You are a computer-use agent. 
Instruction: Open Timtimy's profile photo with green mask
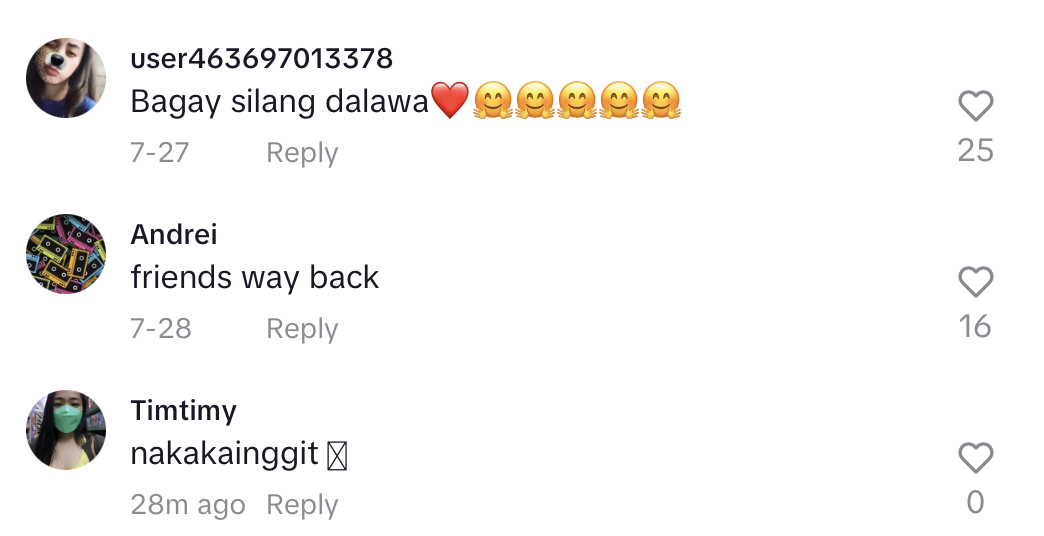pos(66,430)
